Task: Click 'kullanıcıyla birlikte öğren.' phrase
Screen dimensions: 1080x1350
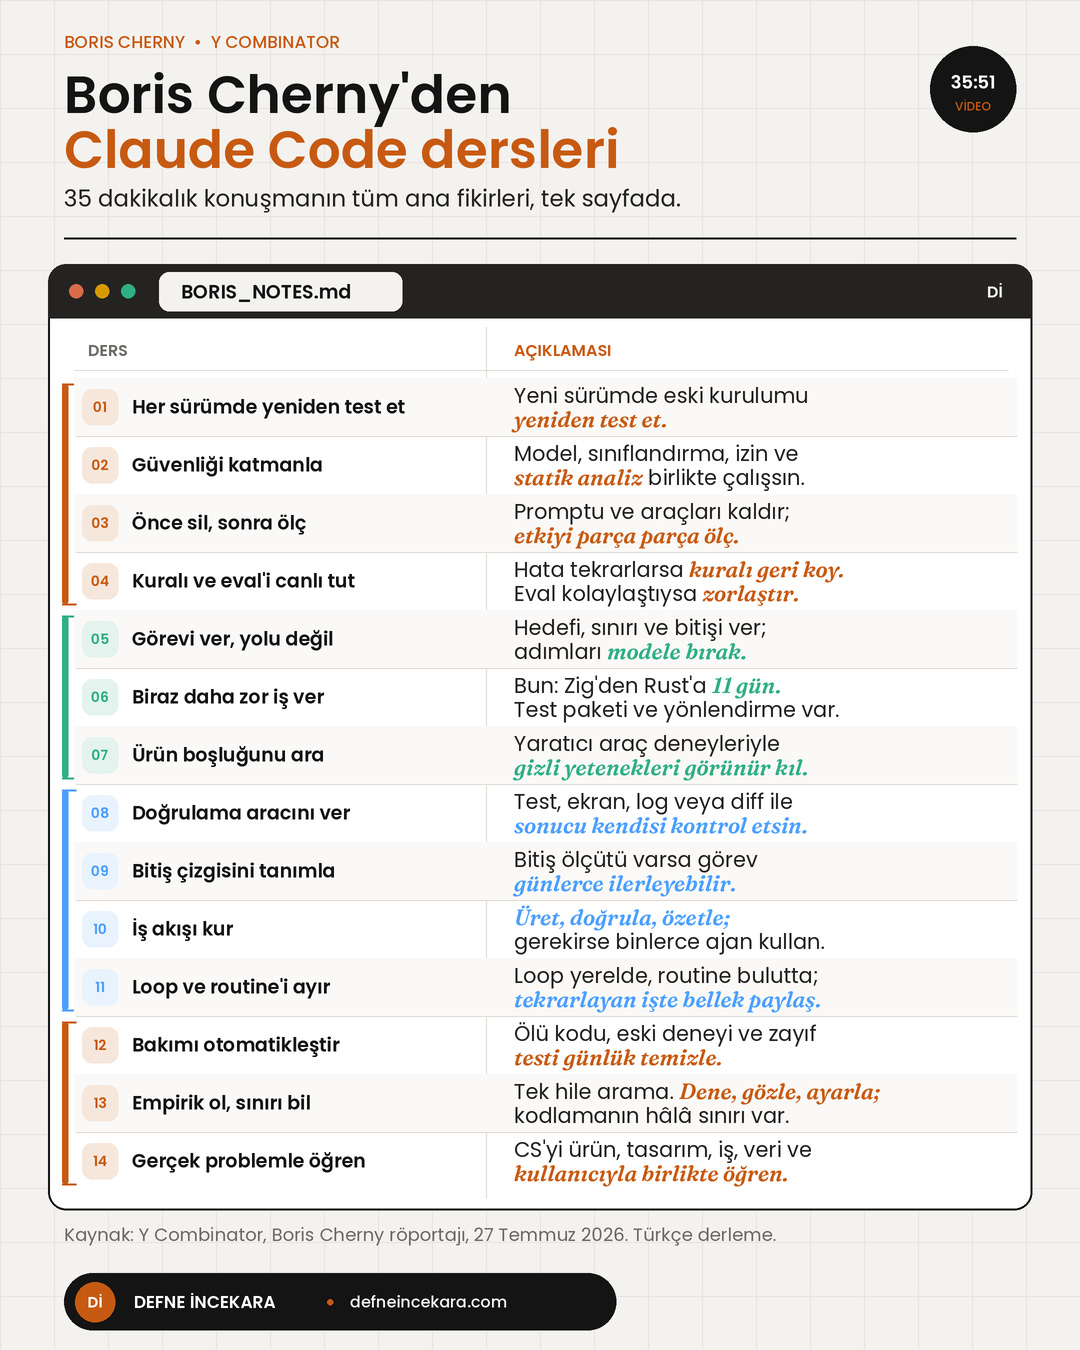Action: coord(651,1175)
